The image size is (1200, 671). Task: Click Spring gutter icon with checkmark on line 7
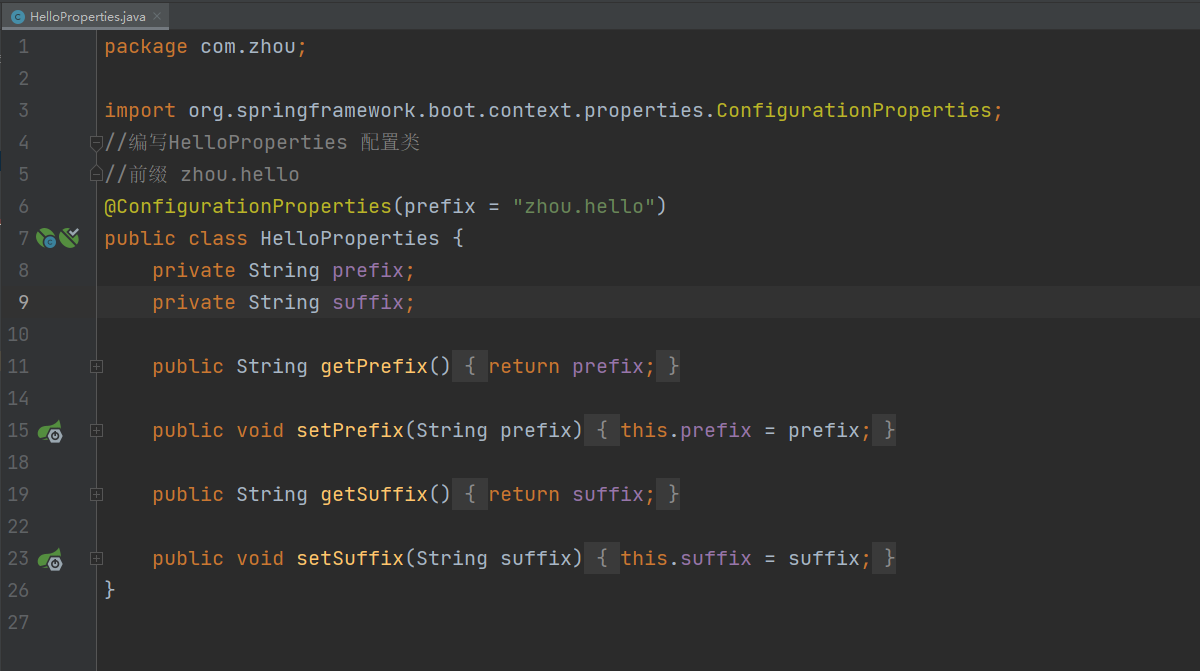click(x=69, y=238)
